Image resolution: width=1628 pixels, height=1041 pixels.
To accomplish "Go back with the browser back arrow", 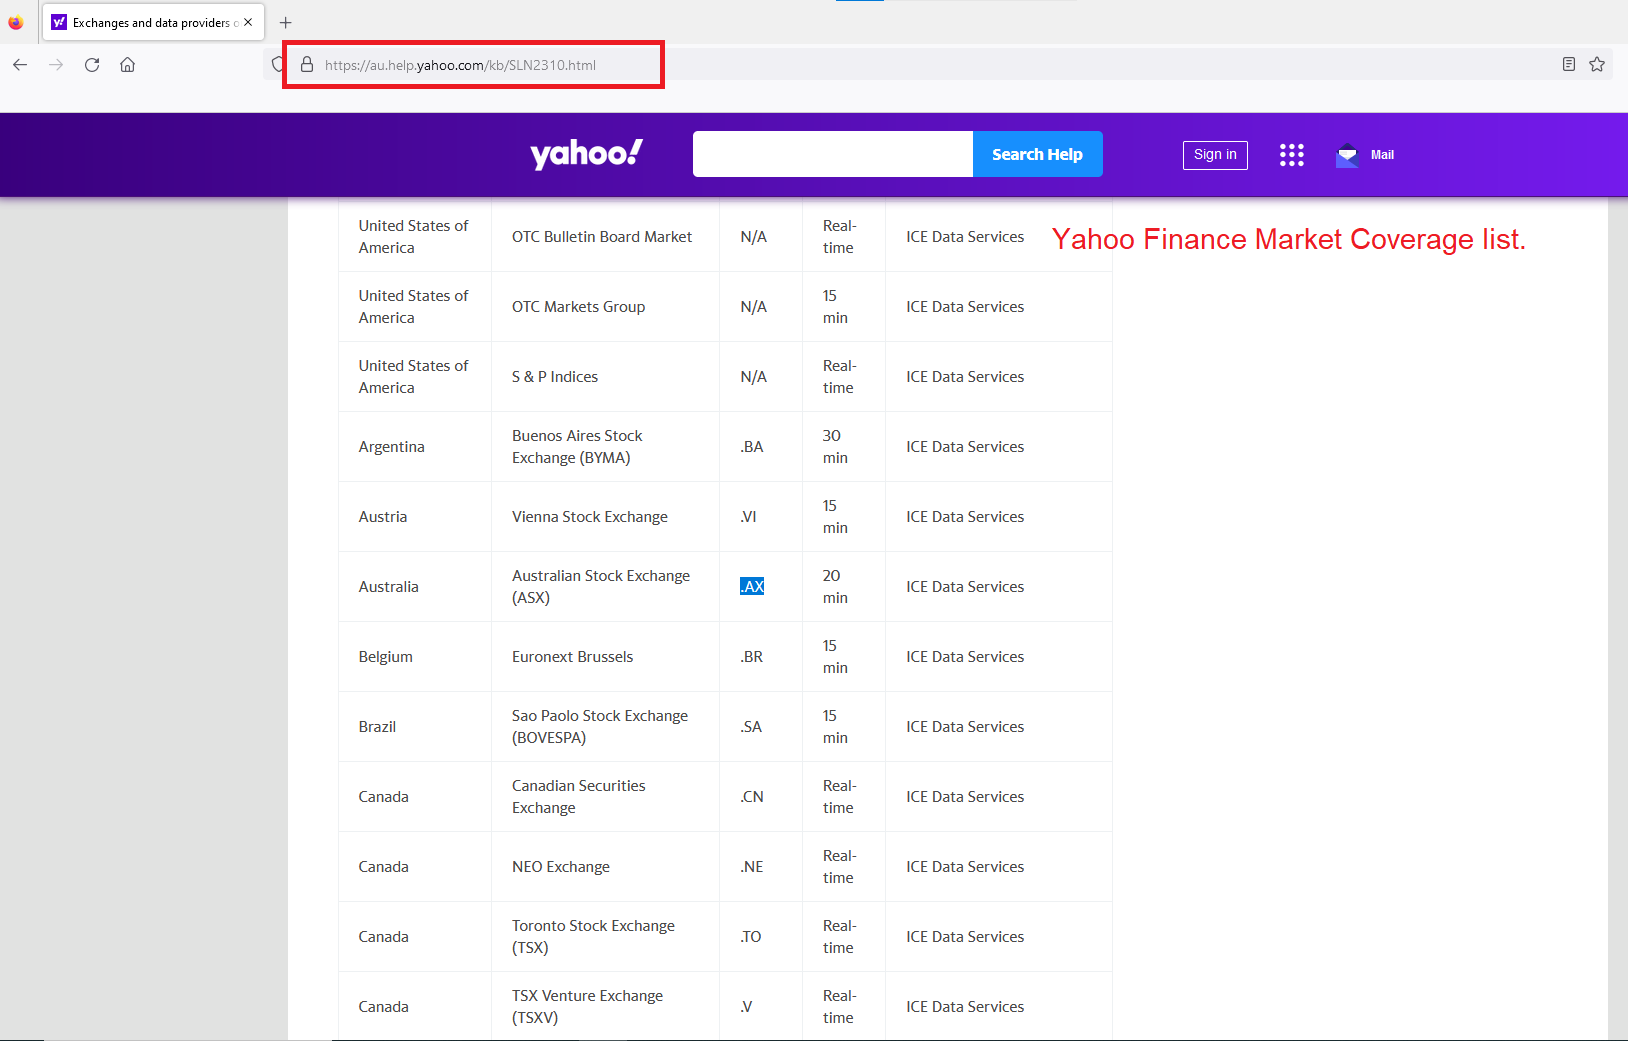I will pyautogui.click(x=20, y=65).
